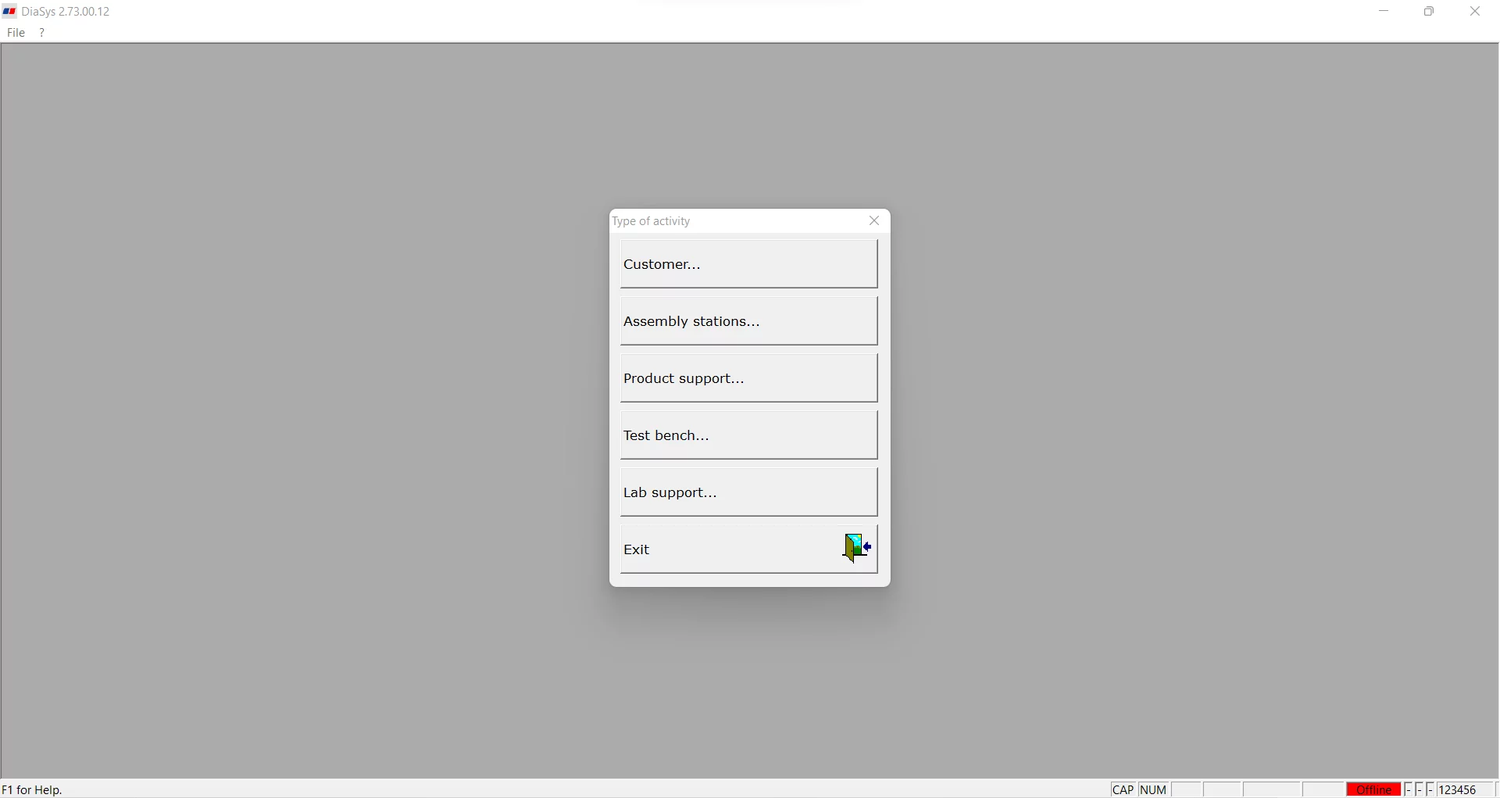Click the DiaSys logo in title bar

[x=10, y=11]
